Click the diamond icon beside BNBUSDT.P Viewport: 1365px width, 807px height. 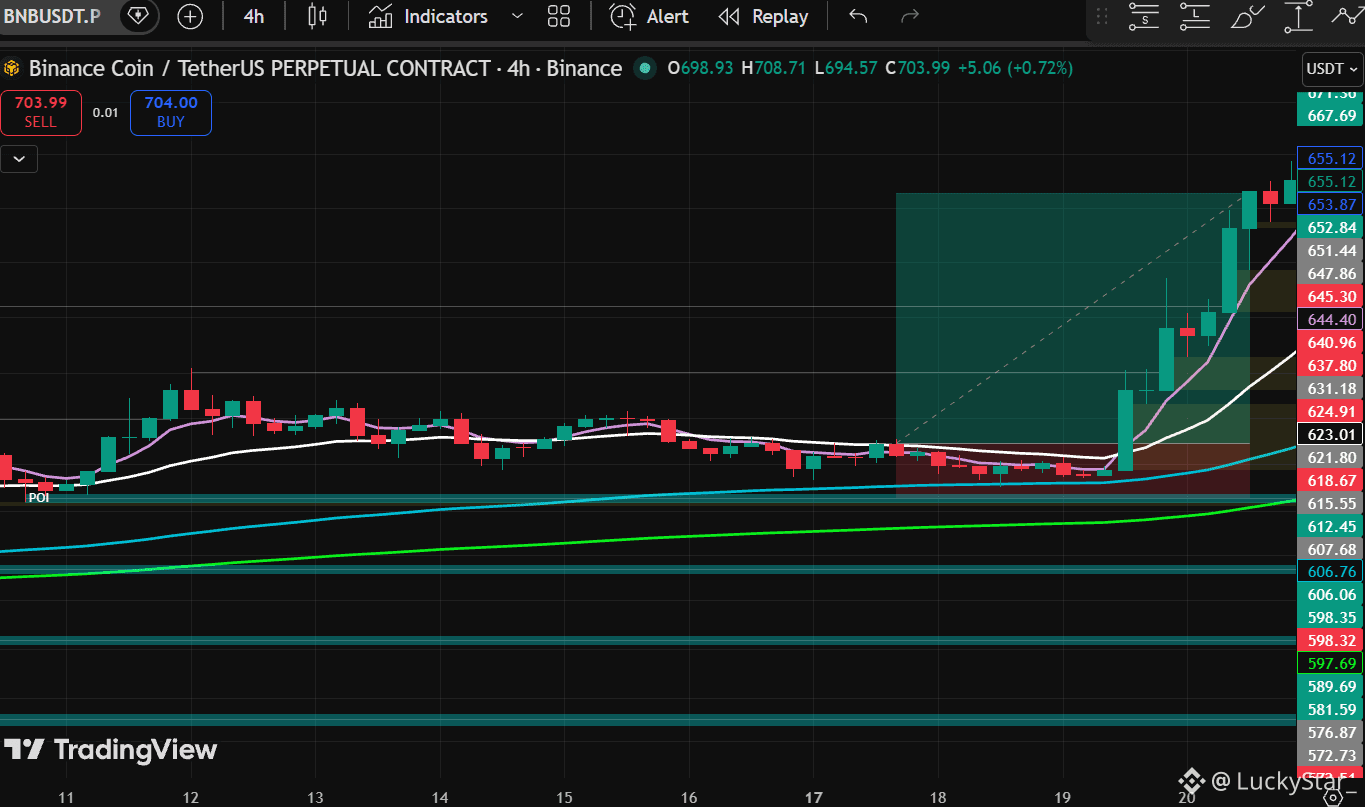pos(137,16)
